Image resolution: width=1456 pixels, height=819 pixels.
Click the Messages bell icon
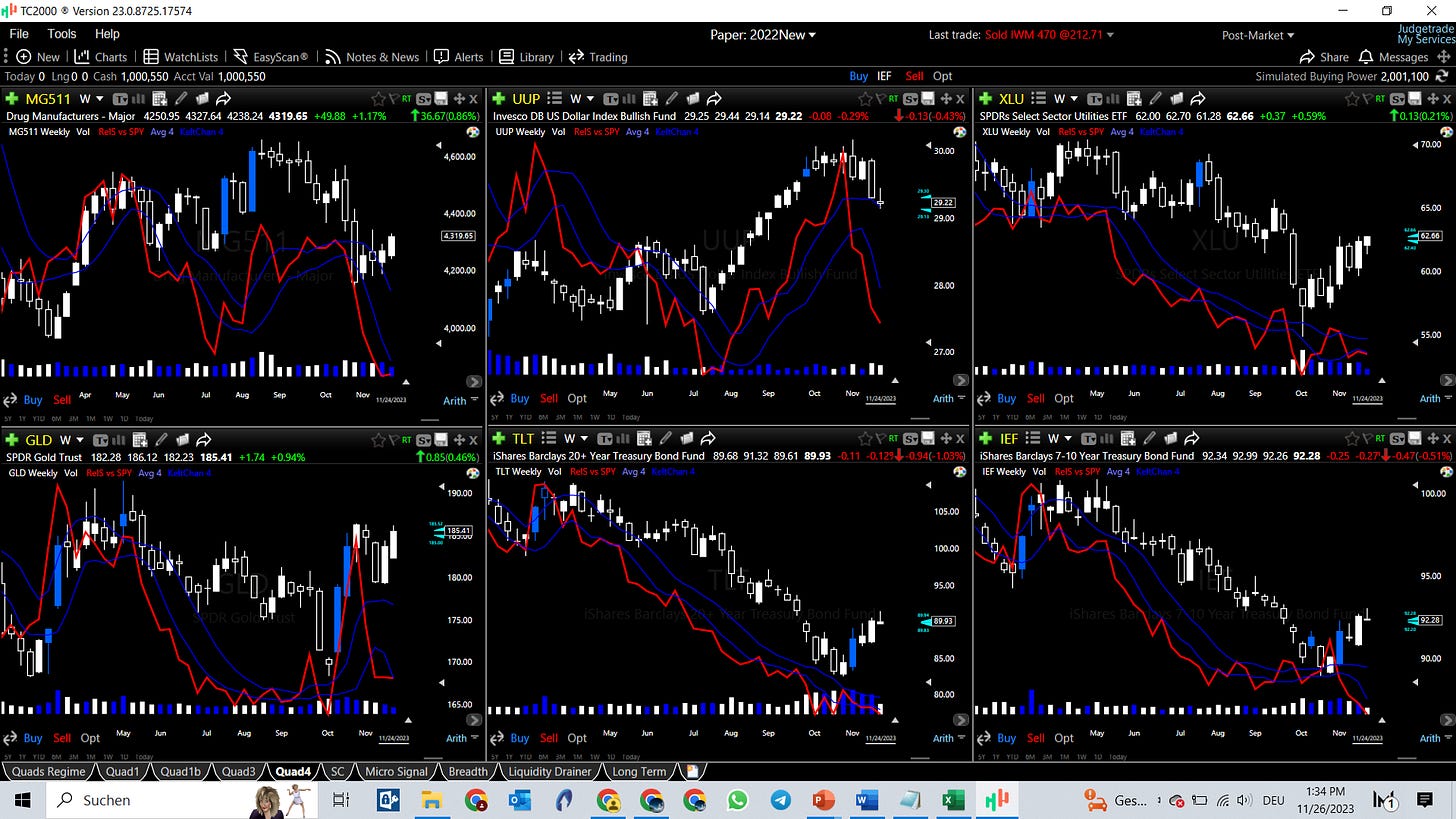(x=1367, y=57)
